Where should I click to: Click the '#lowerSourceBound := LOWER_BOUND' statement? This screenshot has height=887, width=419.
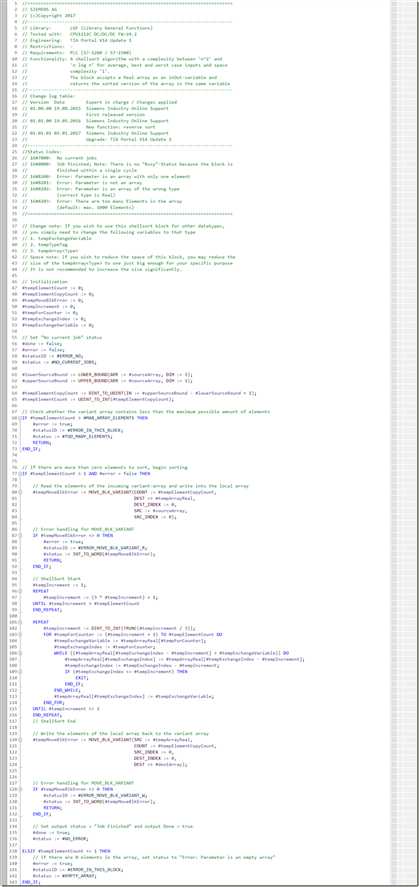[x=107, y=374]
